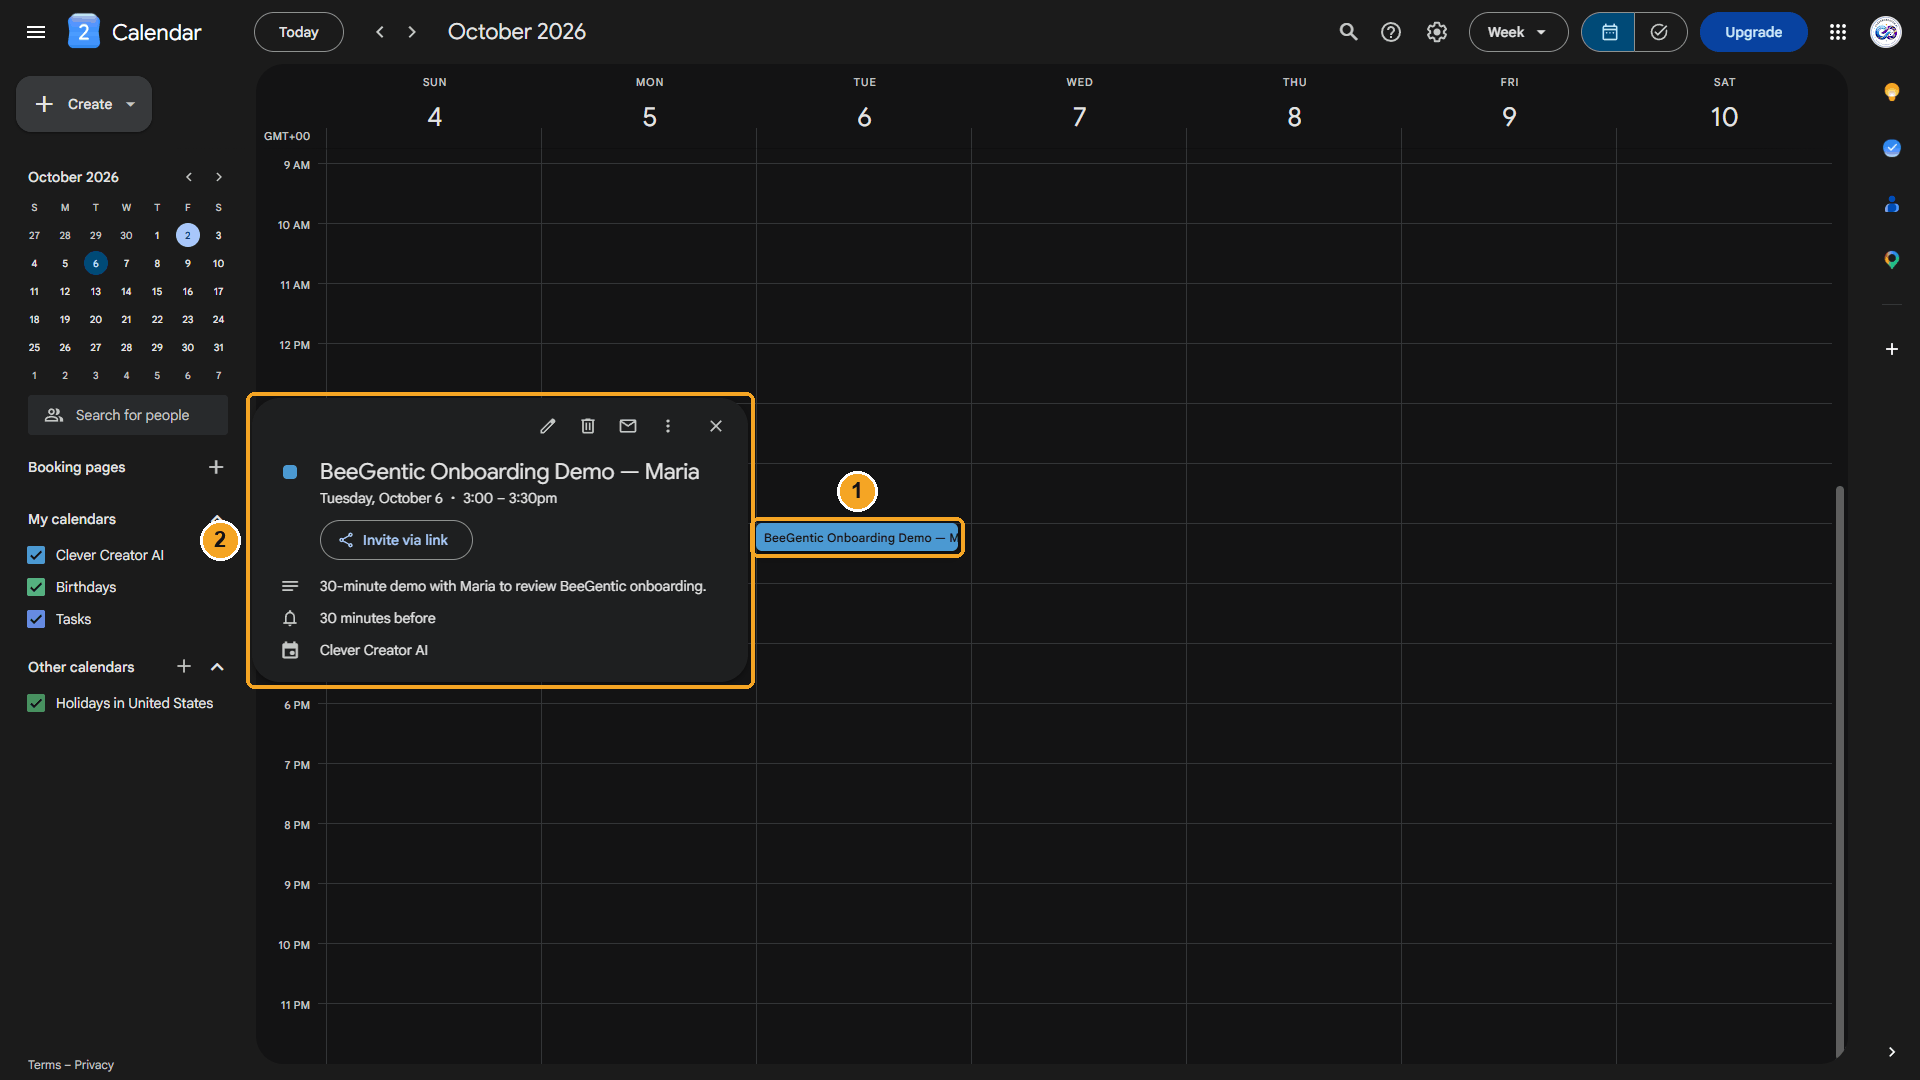This screenshot has height=1080, width=1920.
Task: Click the search magnifier icon
Action: (x=1349, y=32)
